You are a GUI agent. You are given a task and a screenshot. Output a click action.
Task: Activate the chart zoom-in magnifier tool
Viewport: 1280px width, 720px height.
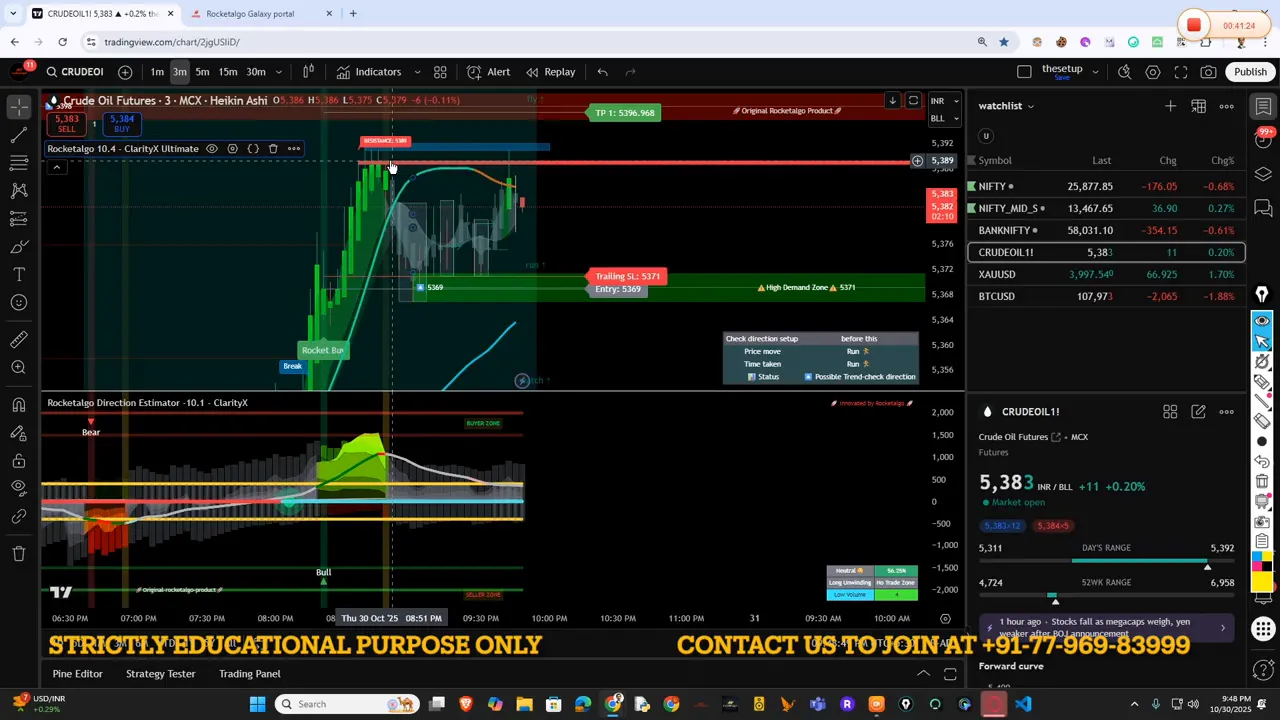pos(18,367)
